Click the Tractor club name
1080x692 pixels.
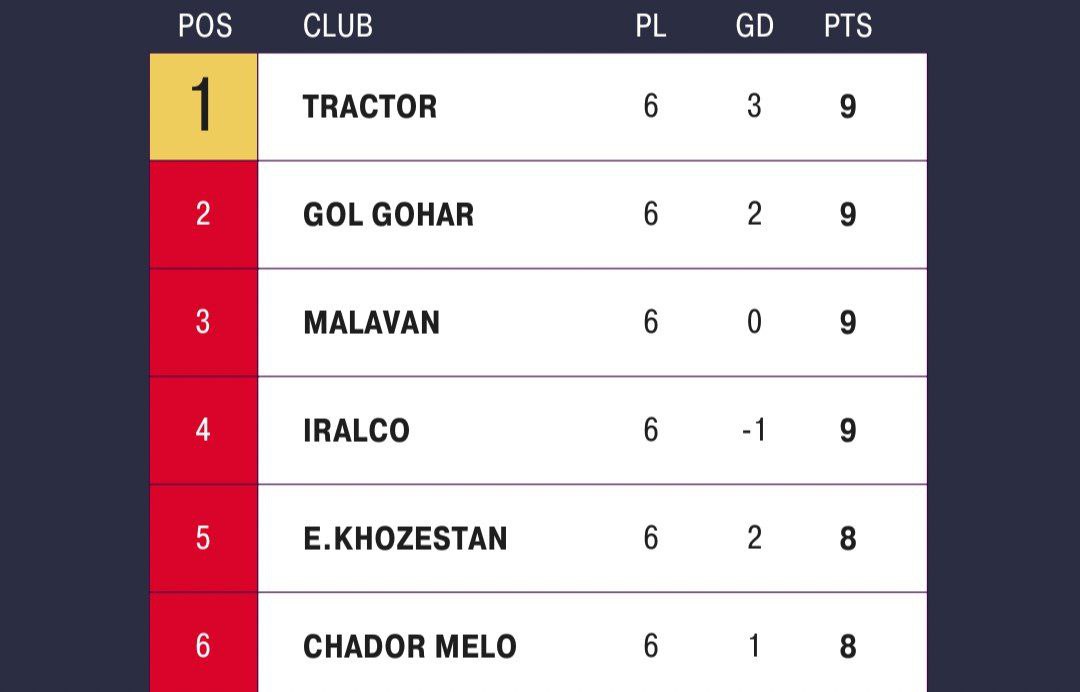369,107
